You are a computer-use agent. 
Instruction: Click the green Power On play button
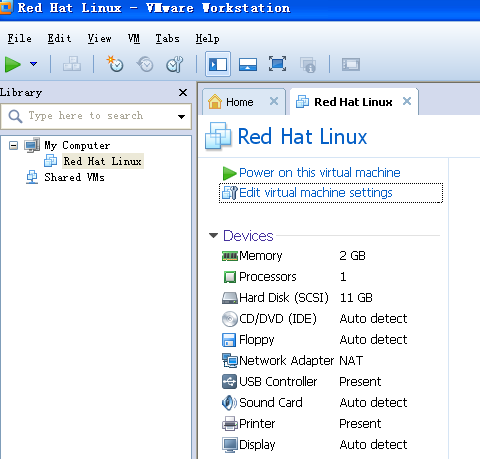[13, 64]
